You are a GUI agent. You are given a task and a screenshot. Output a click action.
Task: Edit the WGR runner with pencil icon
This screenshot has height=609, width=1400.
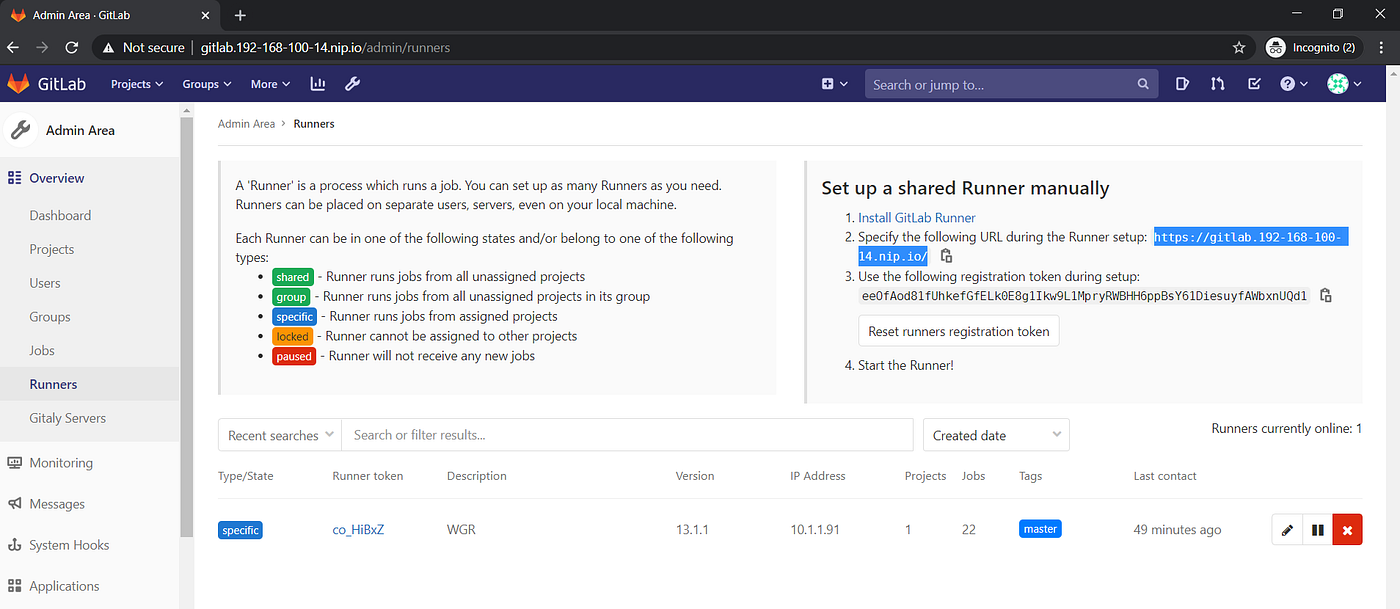point(1287,530)
